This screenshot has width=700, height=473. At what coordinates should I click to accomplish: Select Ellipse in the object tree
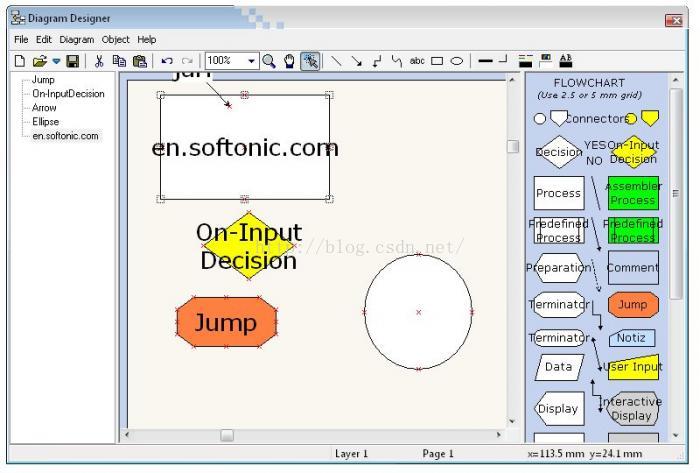pyautogui.click(x=46, y=122)
